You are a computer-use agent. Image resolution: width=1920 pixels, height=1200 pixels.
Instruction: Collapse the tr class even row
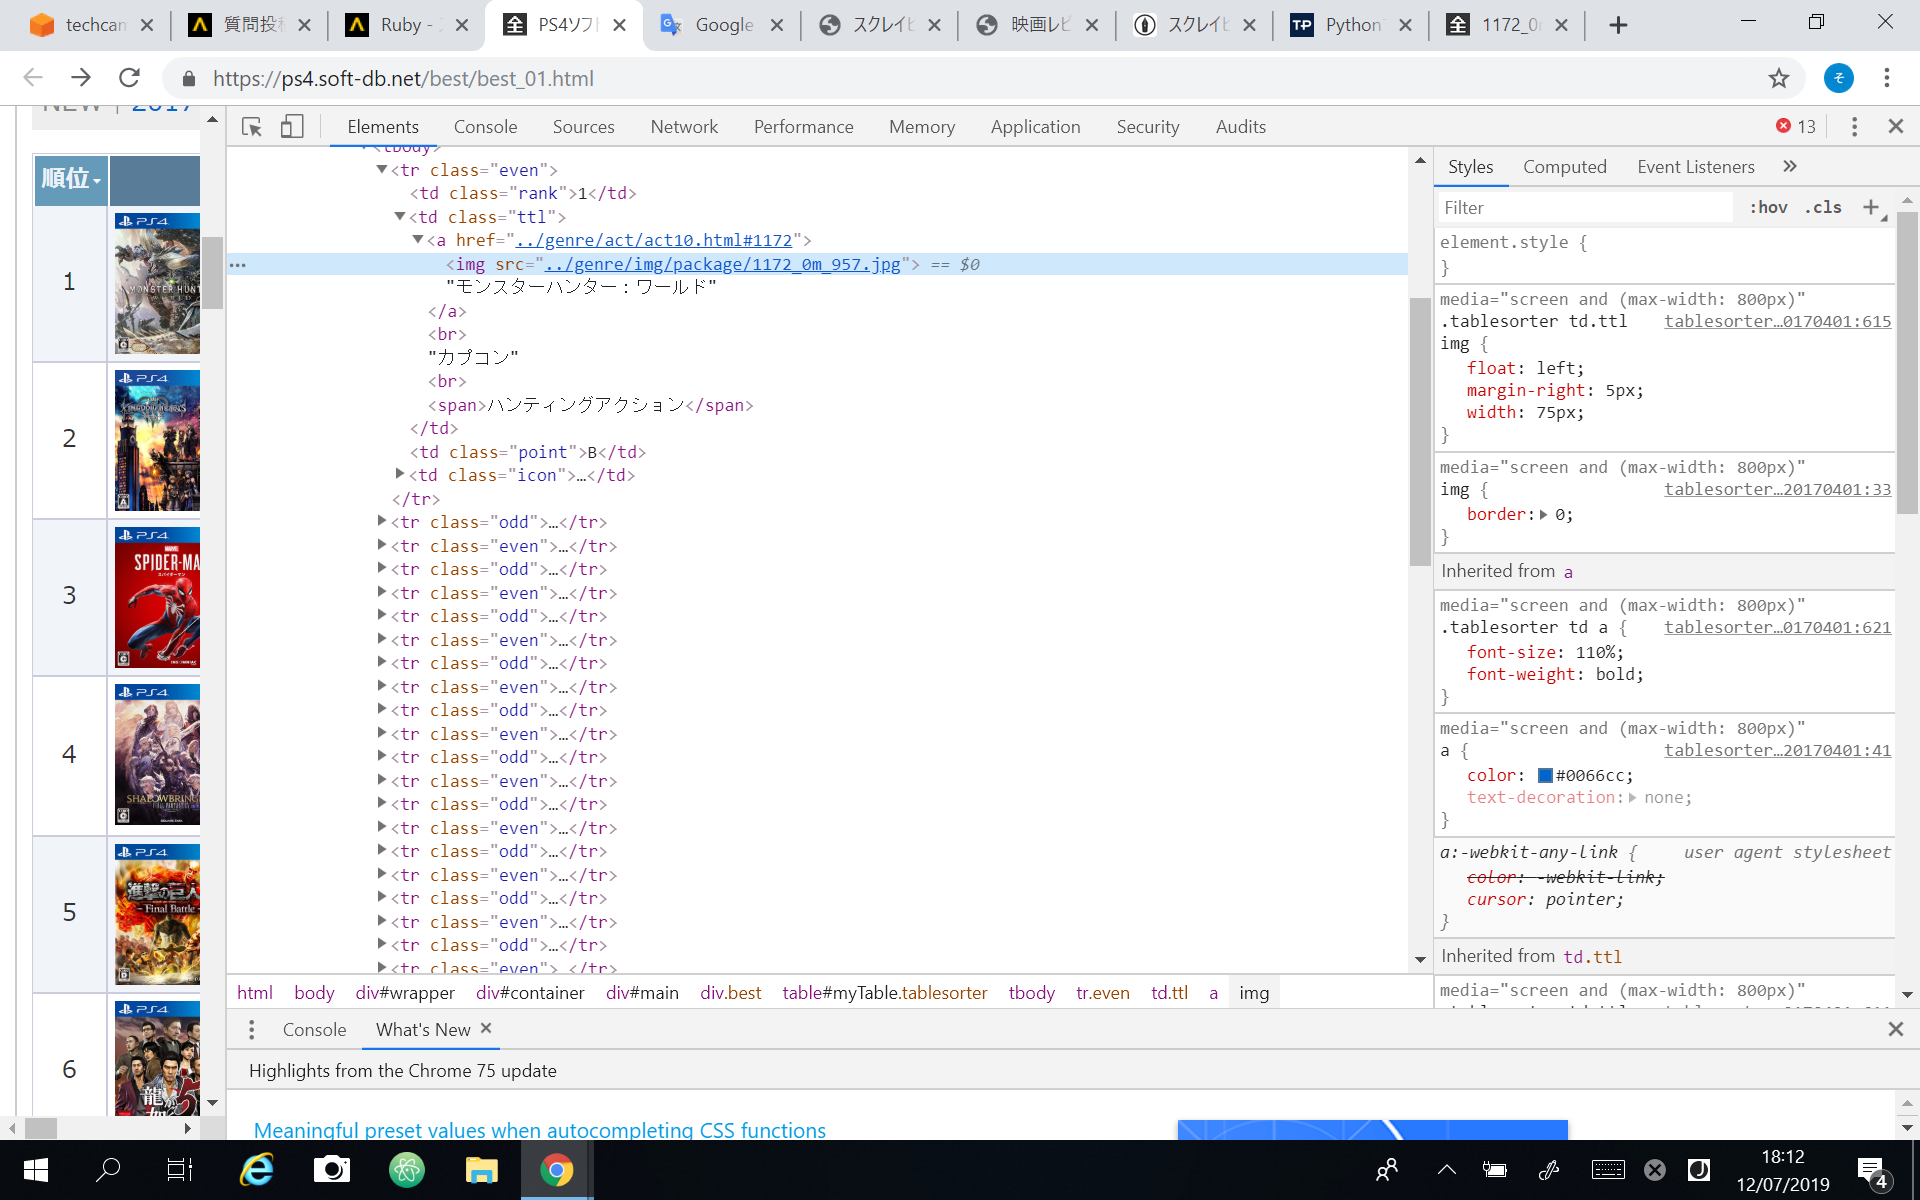382,170
